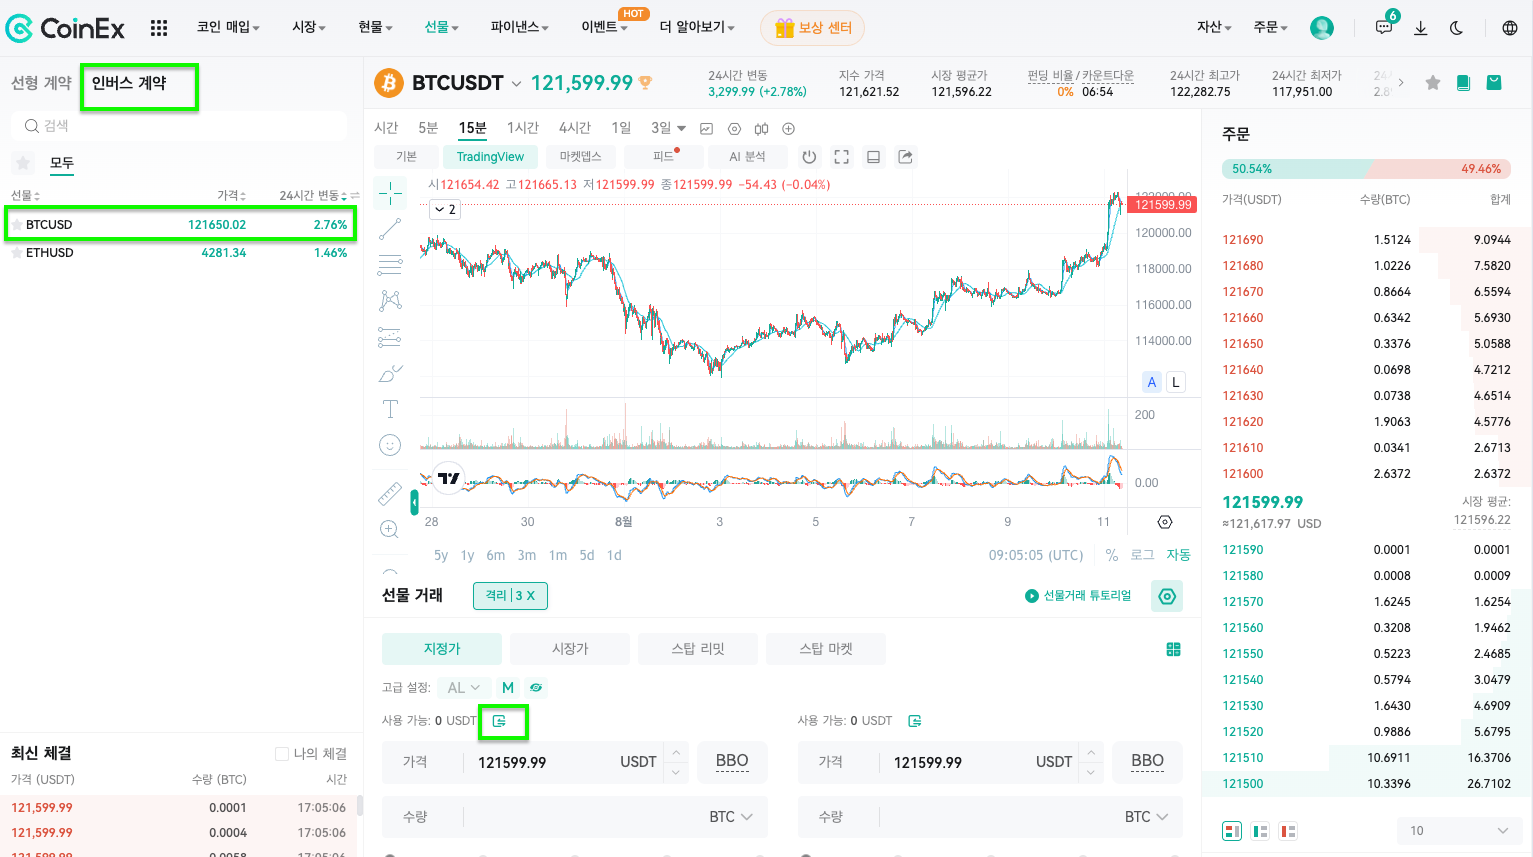Expand the order book depth dropdown showing 10
Image resolution: width=1533 pixels, height=857 pixels.
1459,831
